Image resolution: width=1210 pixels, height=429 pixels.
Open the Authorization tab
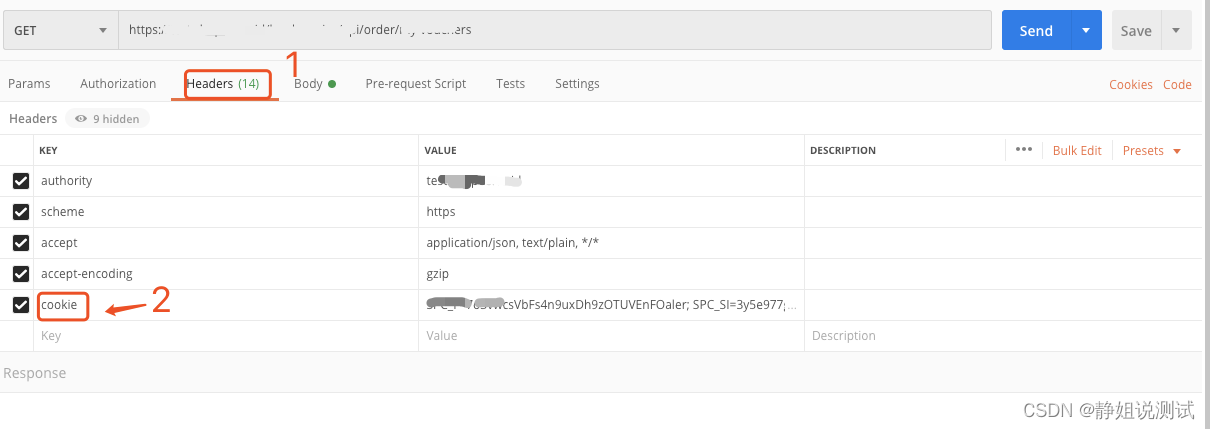pyautogui.click(x=118, y=84)
